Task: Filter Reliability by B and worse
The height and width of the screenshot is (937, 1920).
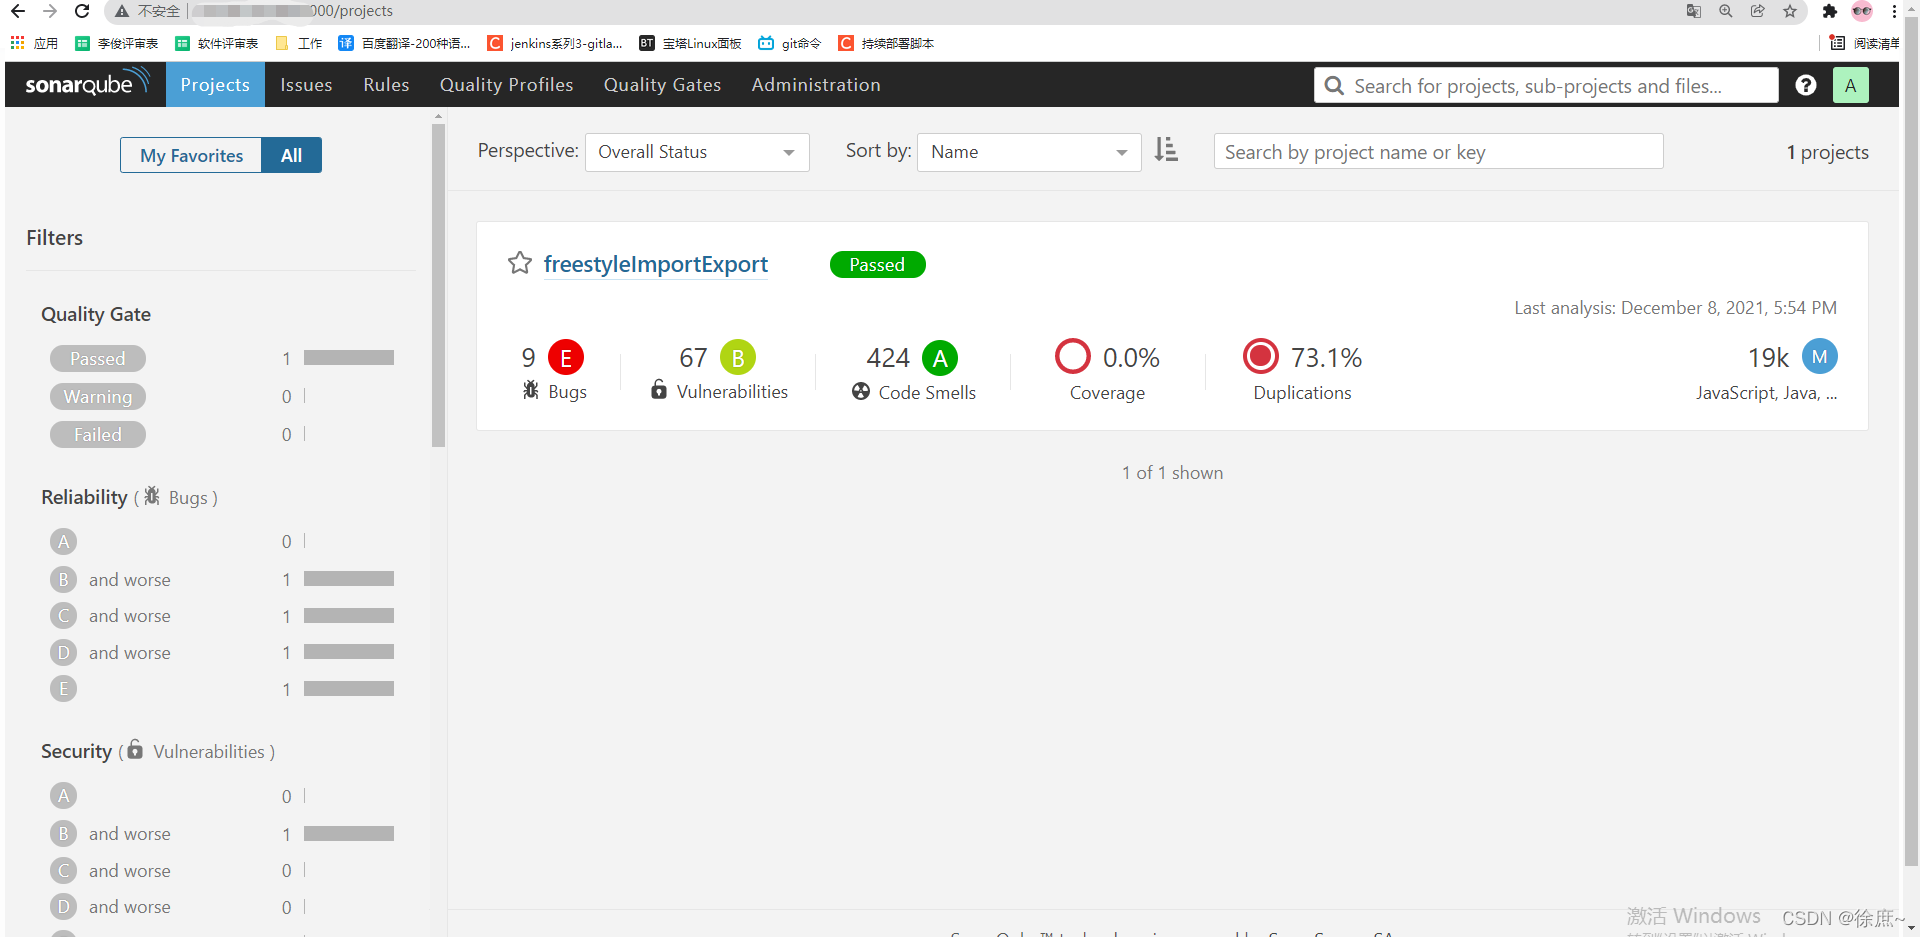Action: point(110,579)
